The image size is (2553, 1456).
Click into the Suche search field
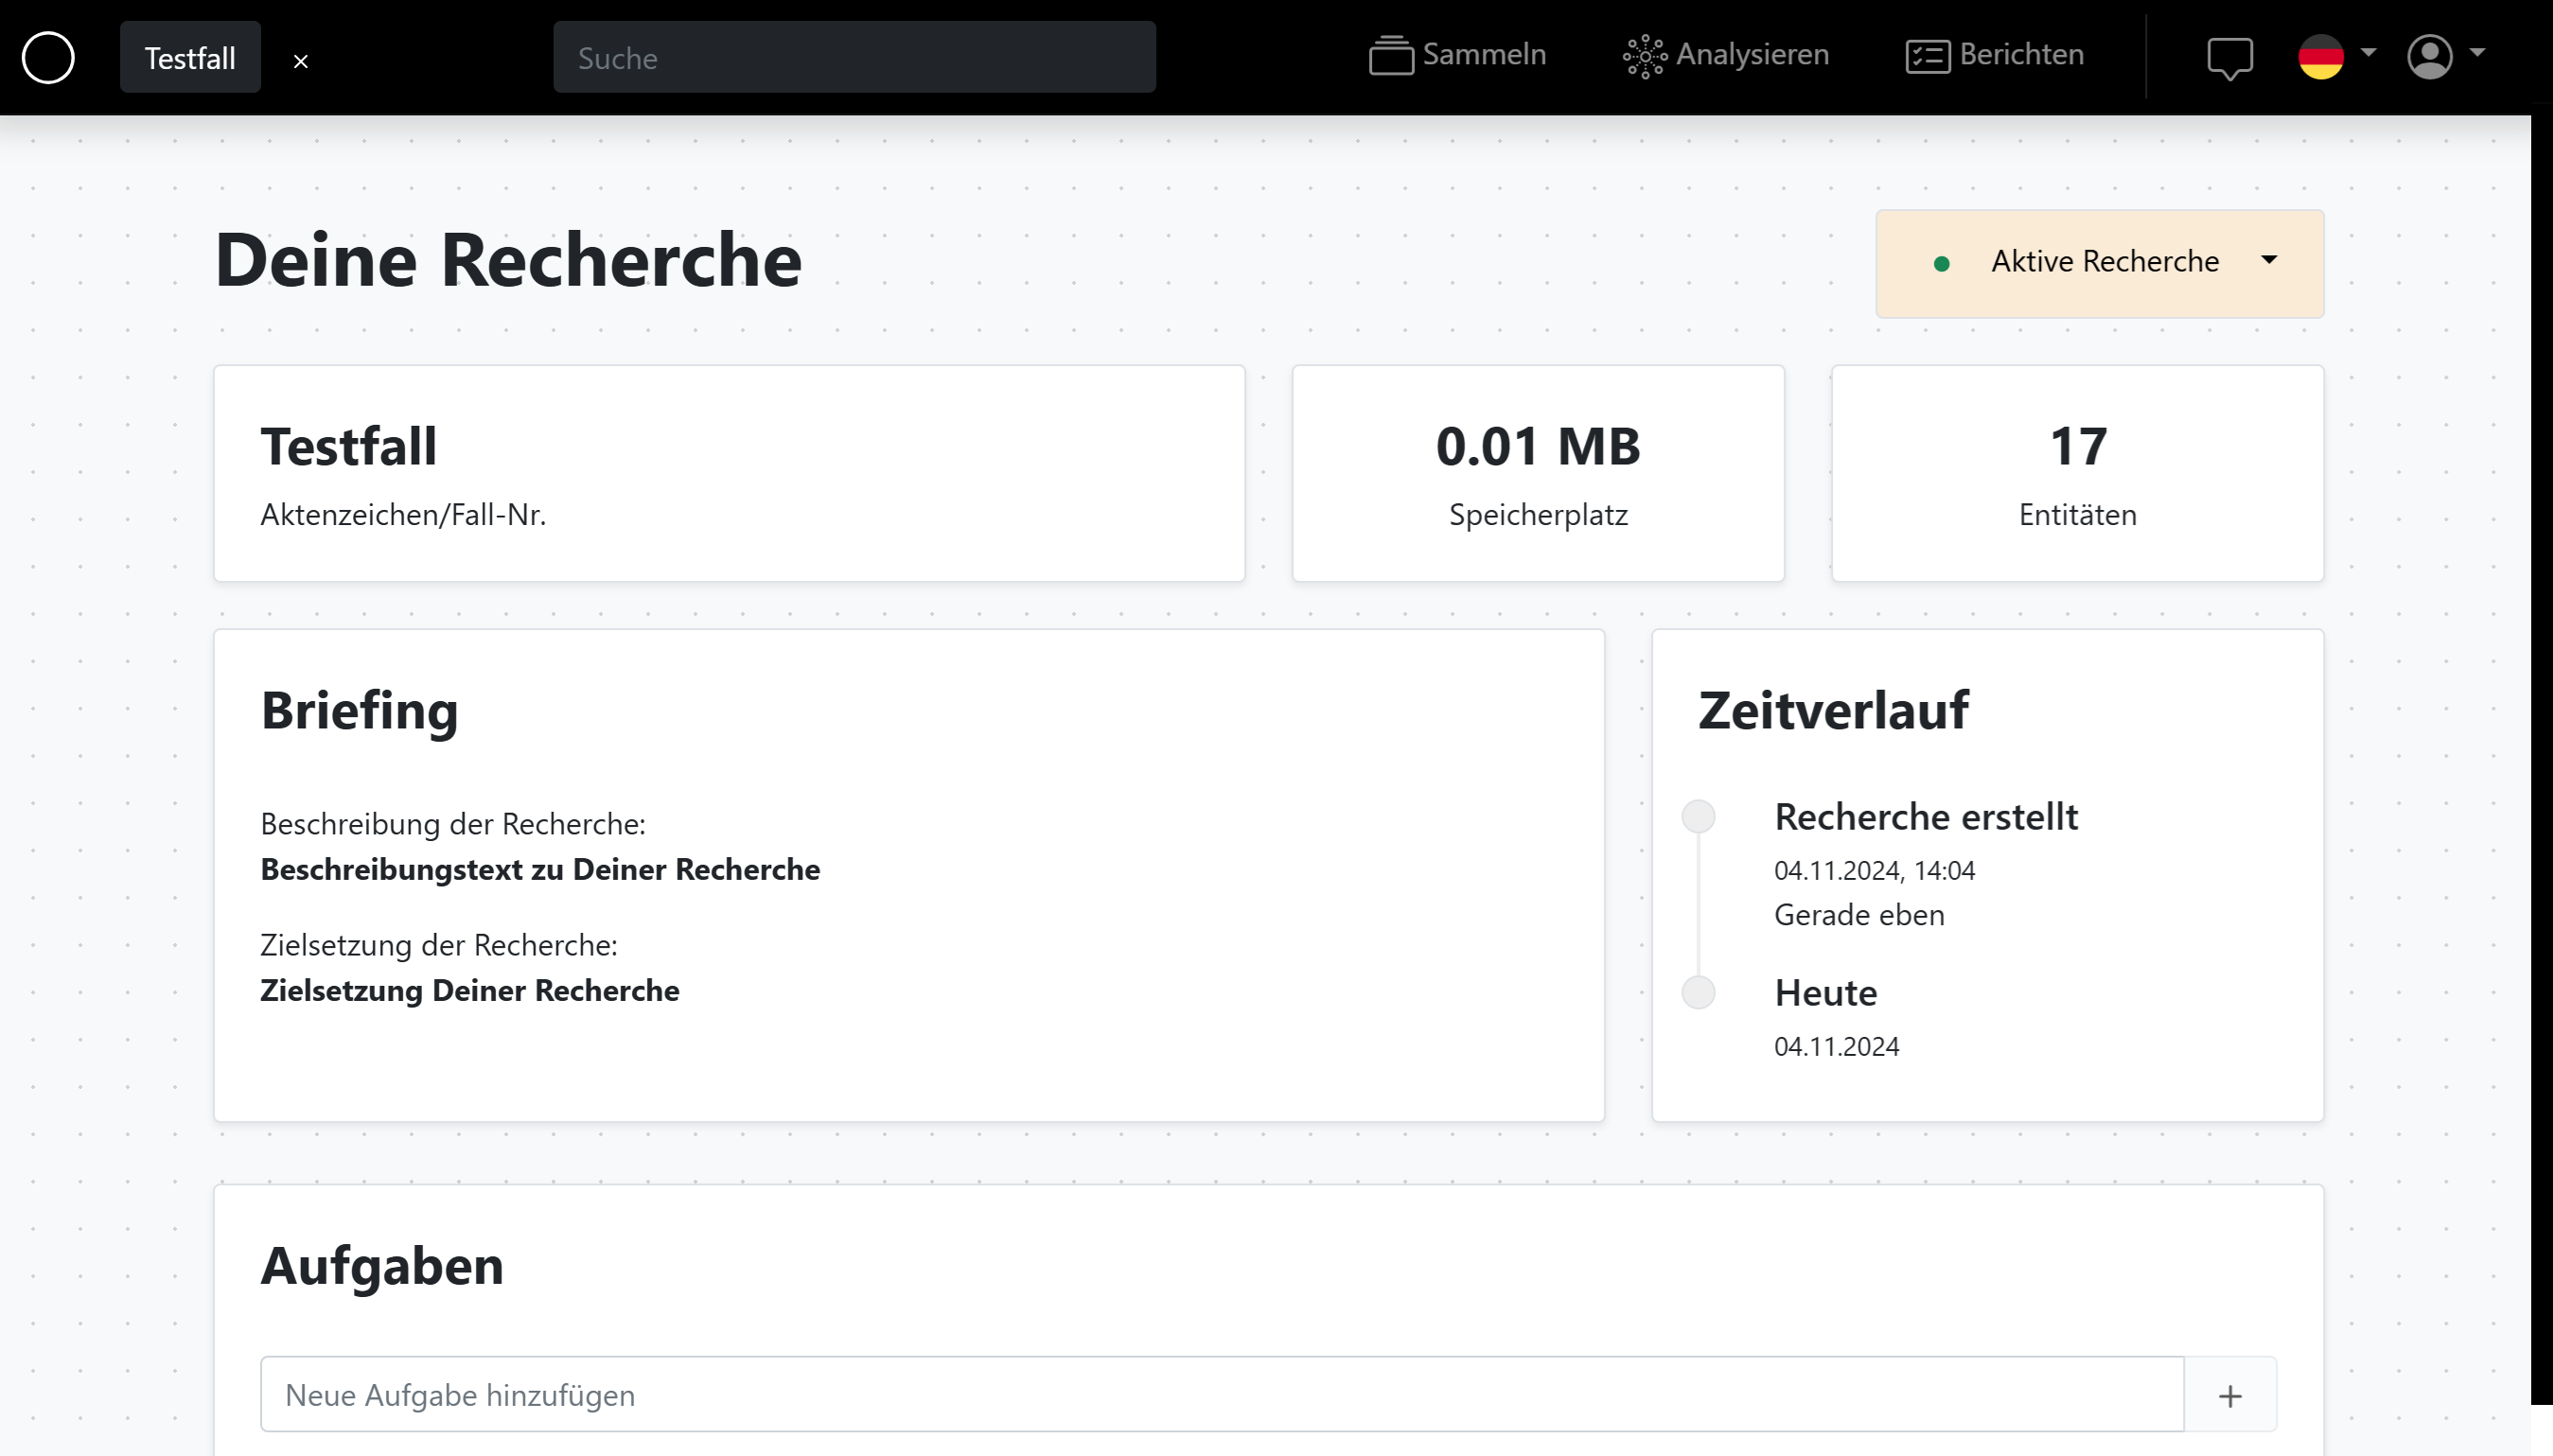854,58
